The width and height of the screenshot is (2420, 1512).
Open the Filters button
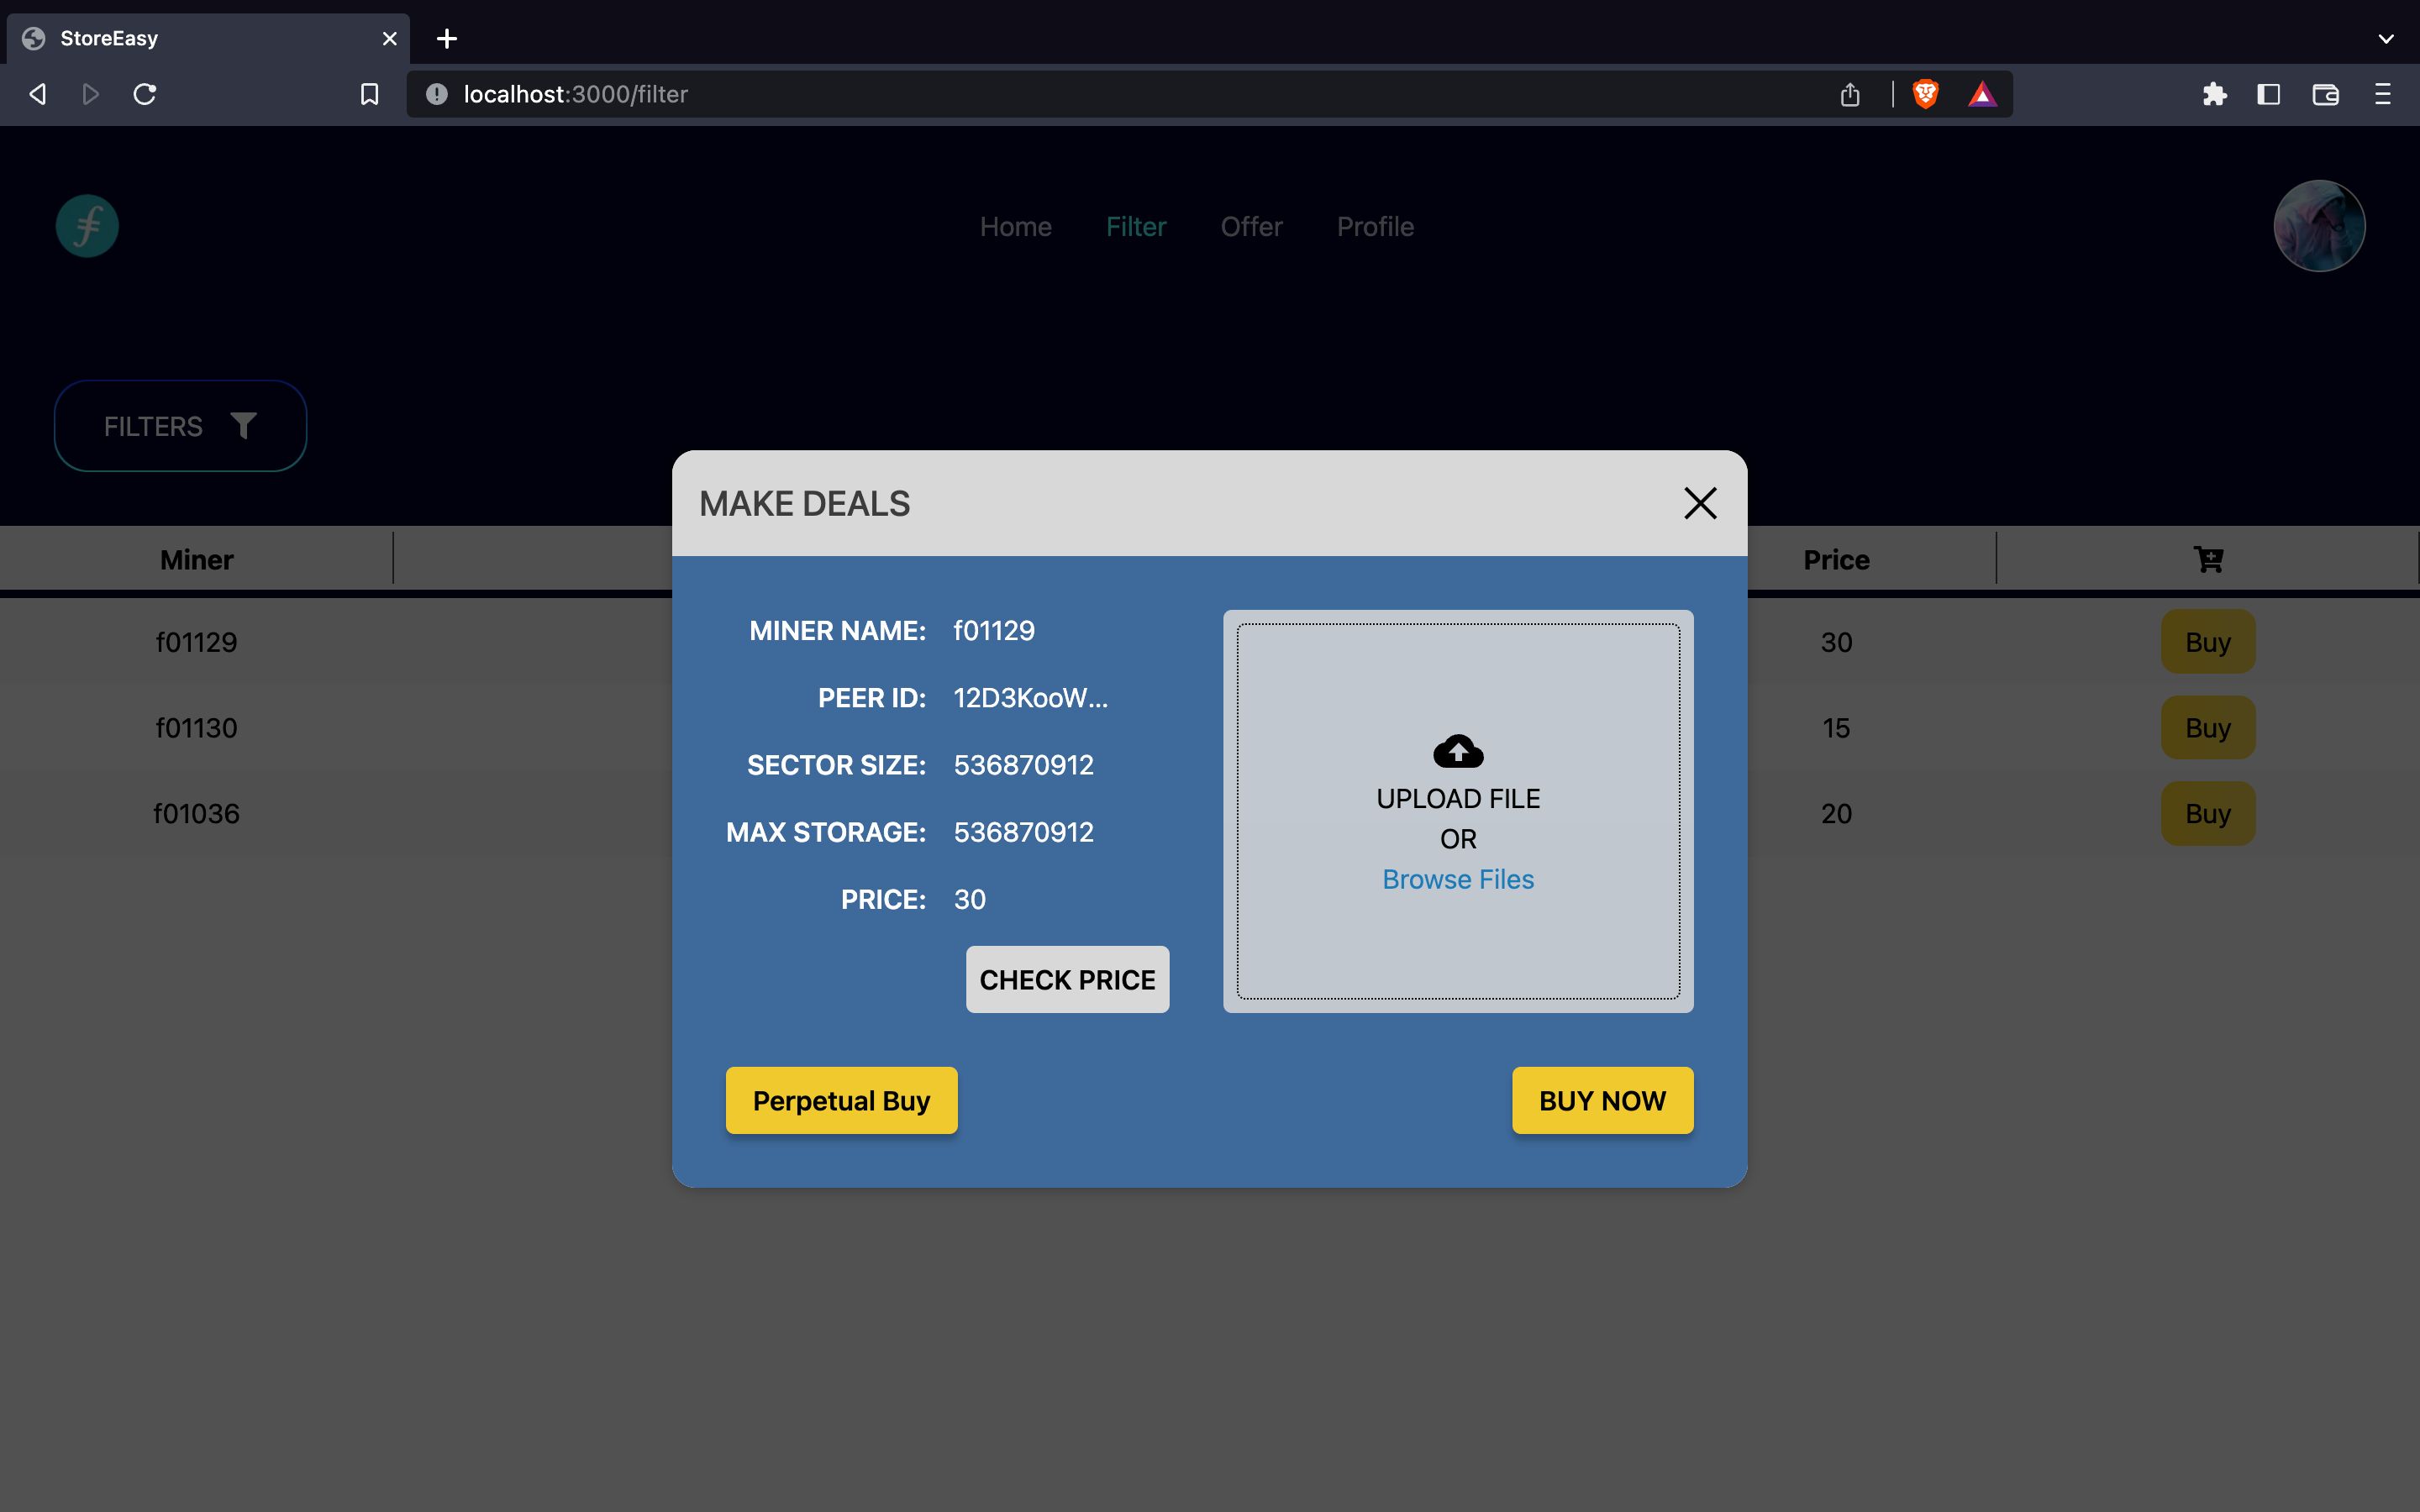click(180, 426)
